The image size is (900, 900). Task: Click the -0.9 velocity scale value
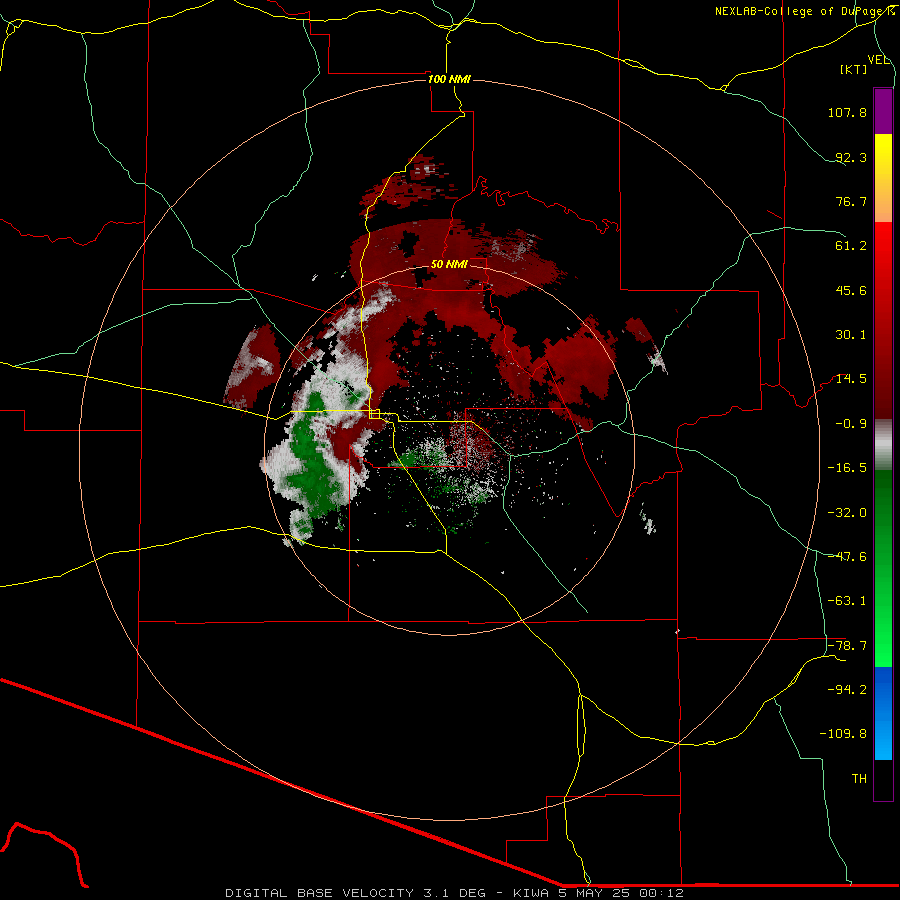pos(851,424)
